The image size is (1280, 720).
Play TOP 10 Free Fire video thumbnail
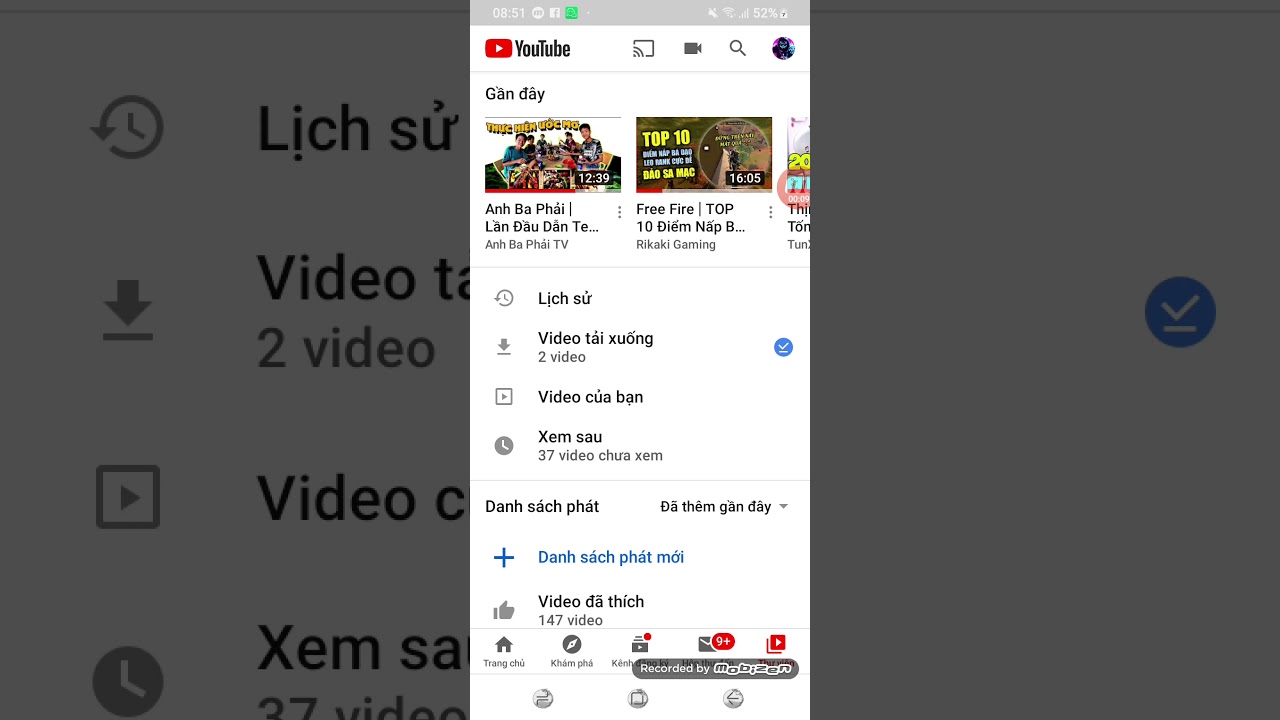click(704, 154)
